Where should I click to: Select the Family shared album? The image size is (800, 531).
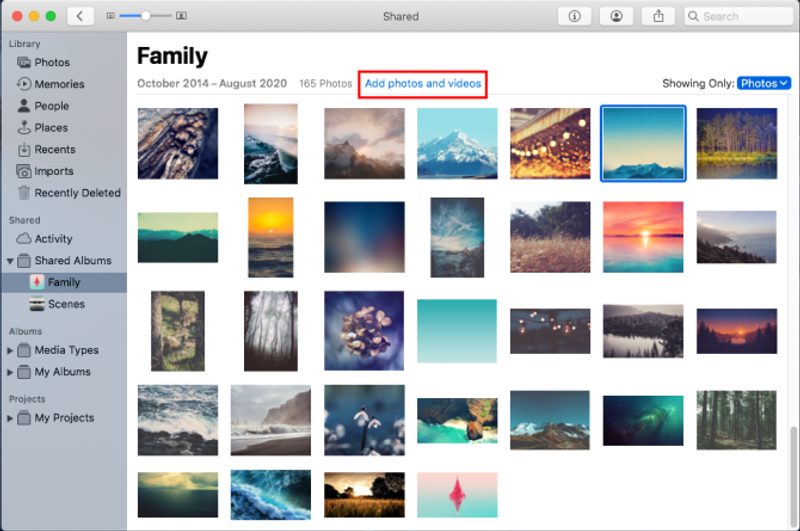tap(64, 283)
